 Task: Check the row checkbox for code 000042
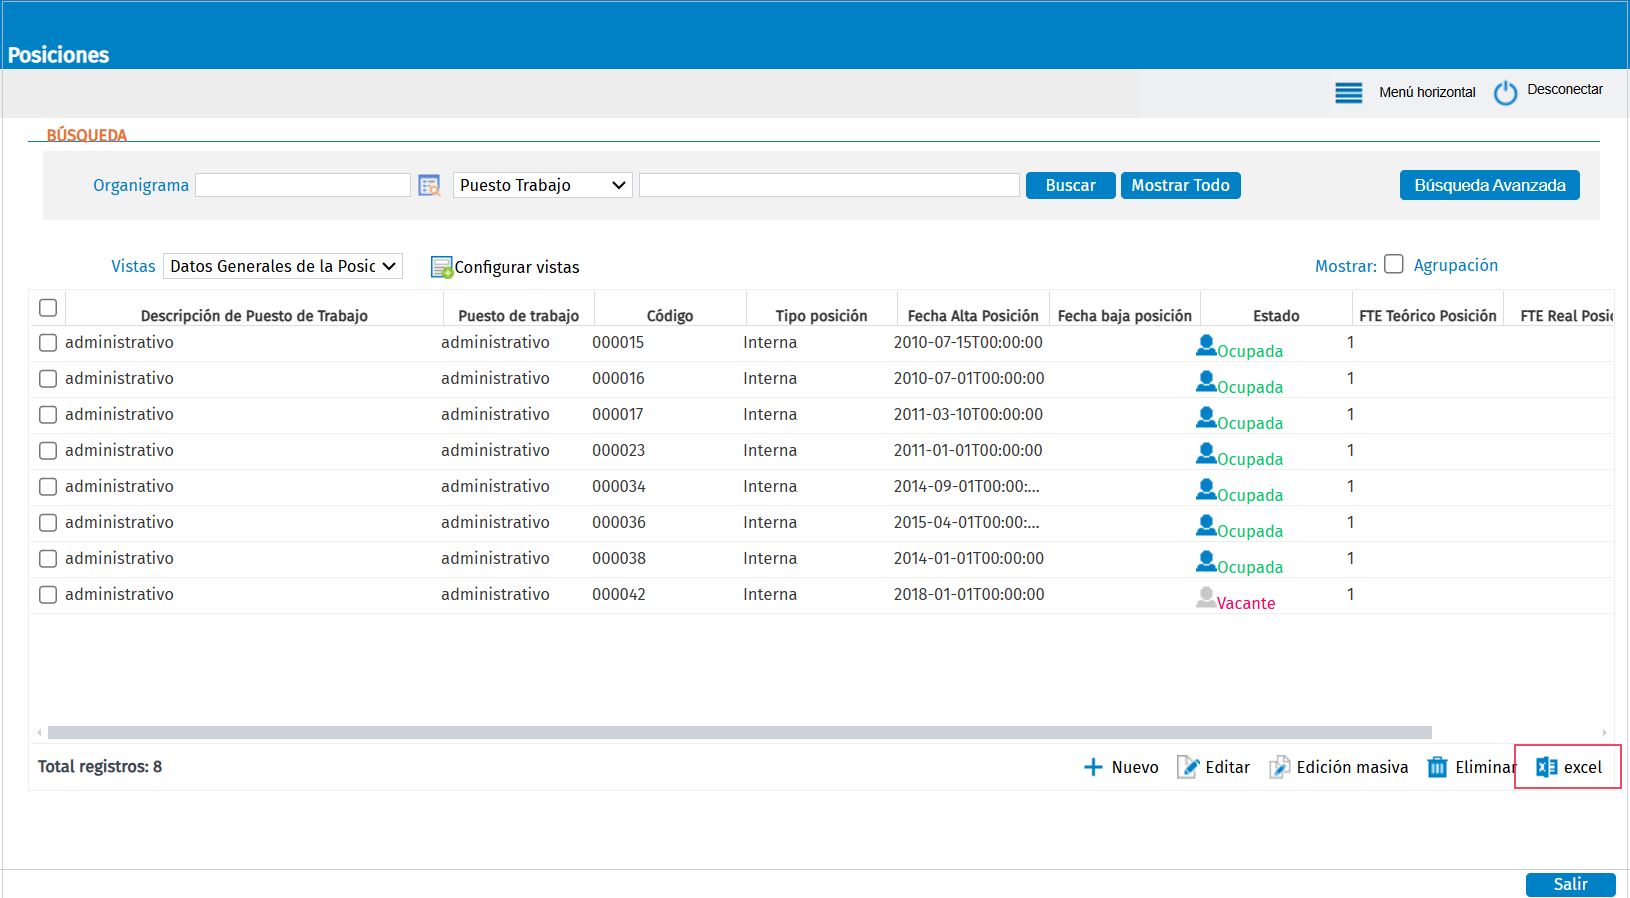48,595
